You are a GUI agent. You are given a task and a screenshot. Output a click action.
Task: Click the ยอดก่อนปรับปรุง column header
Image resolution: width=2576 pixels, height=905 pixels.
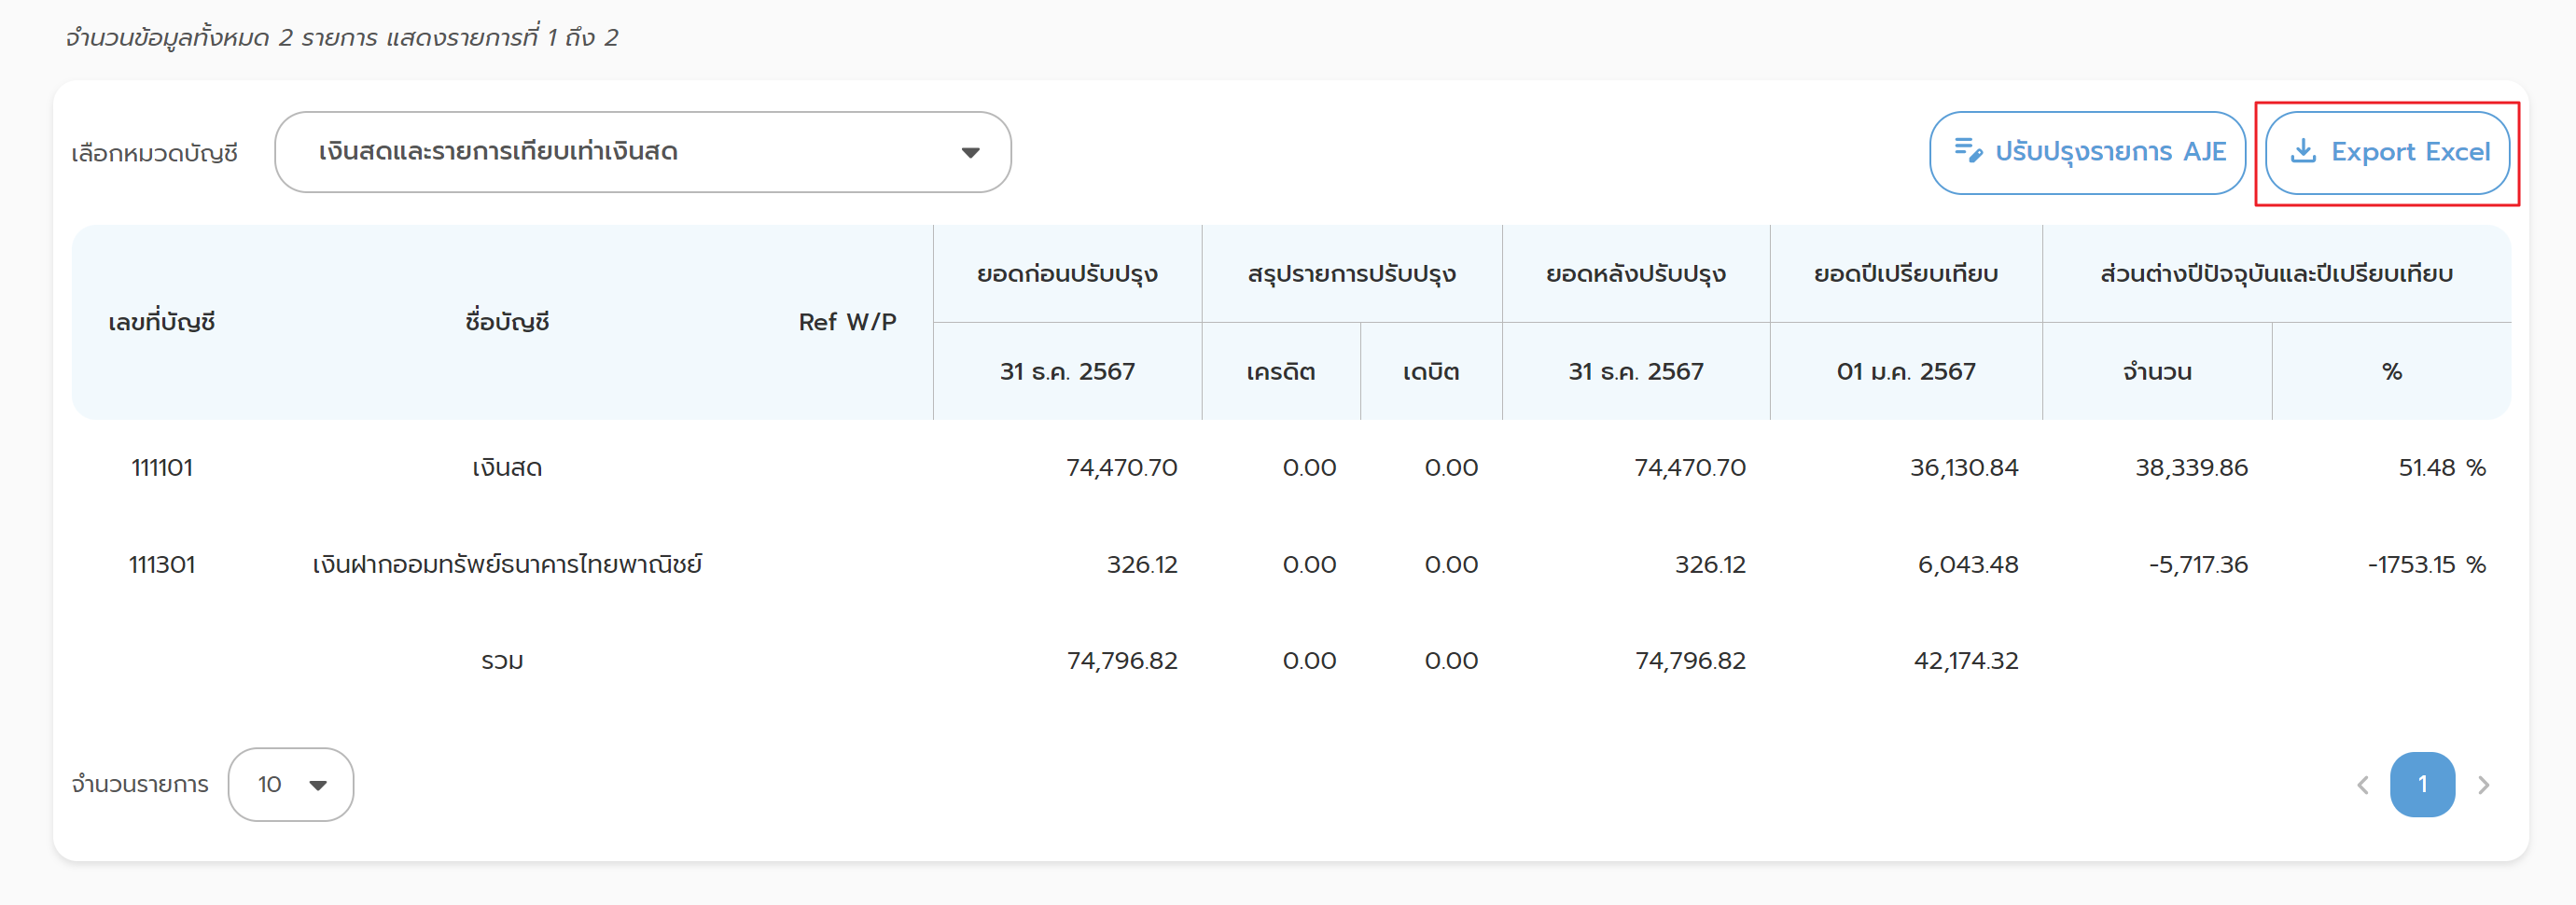pos(1067,274)
